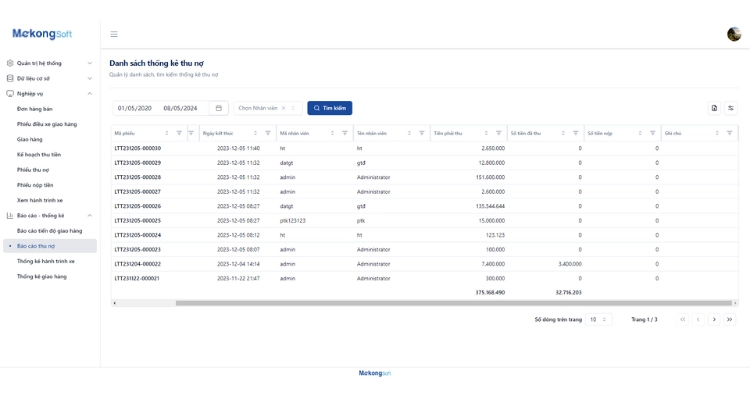Open the user avatar profile menu
750x400 pixels.
coord(733,34)
